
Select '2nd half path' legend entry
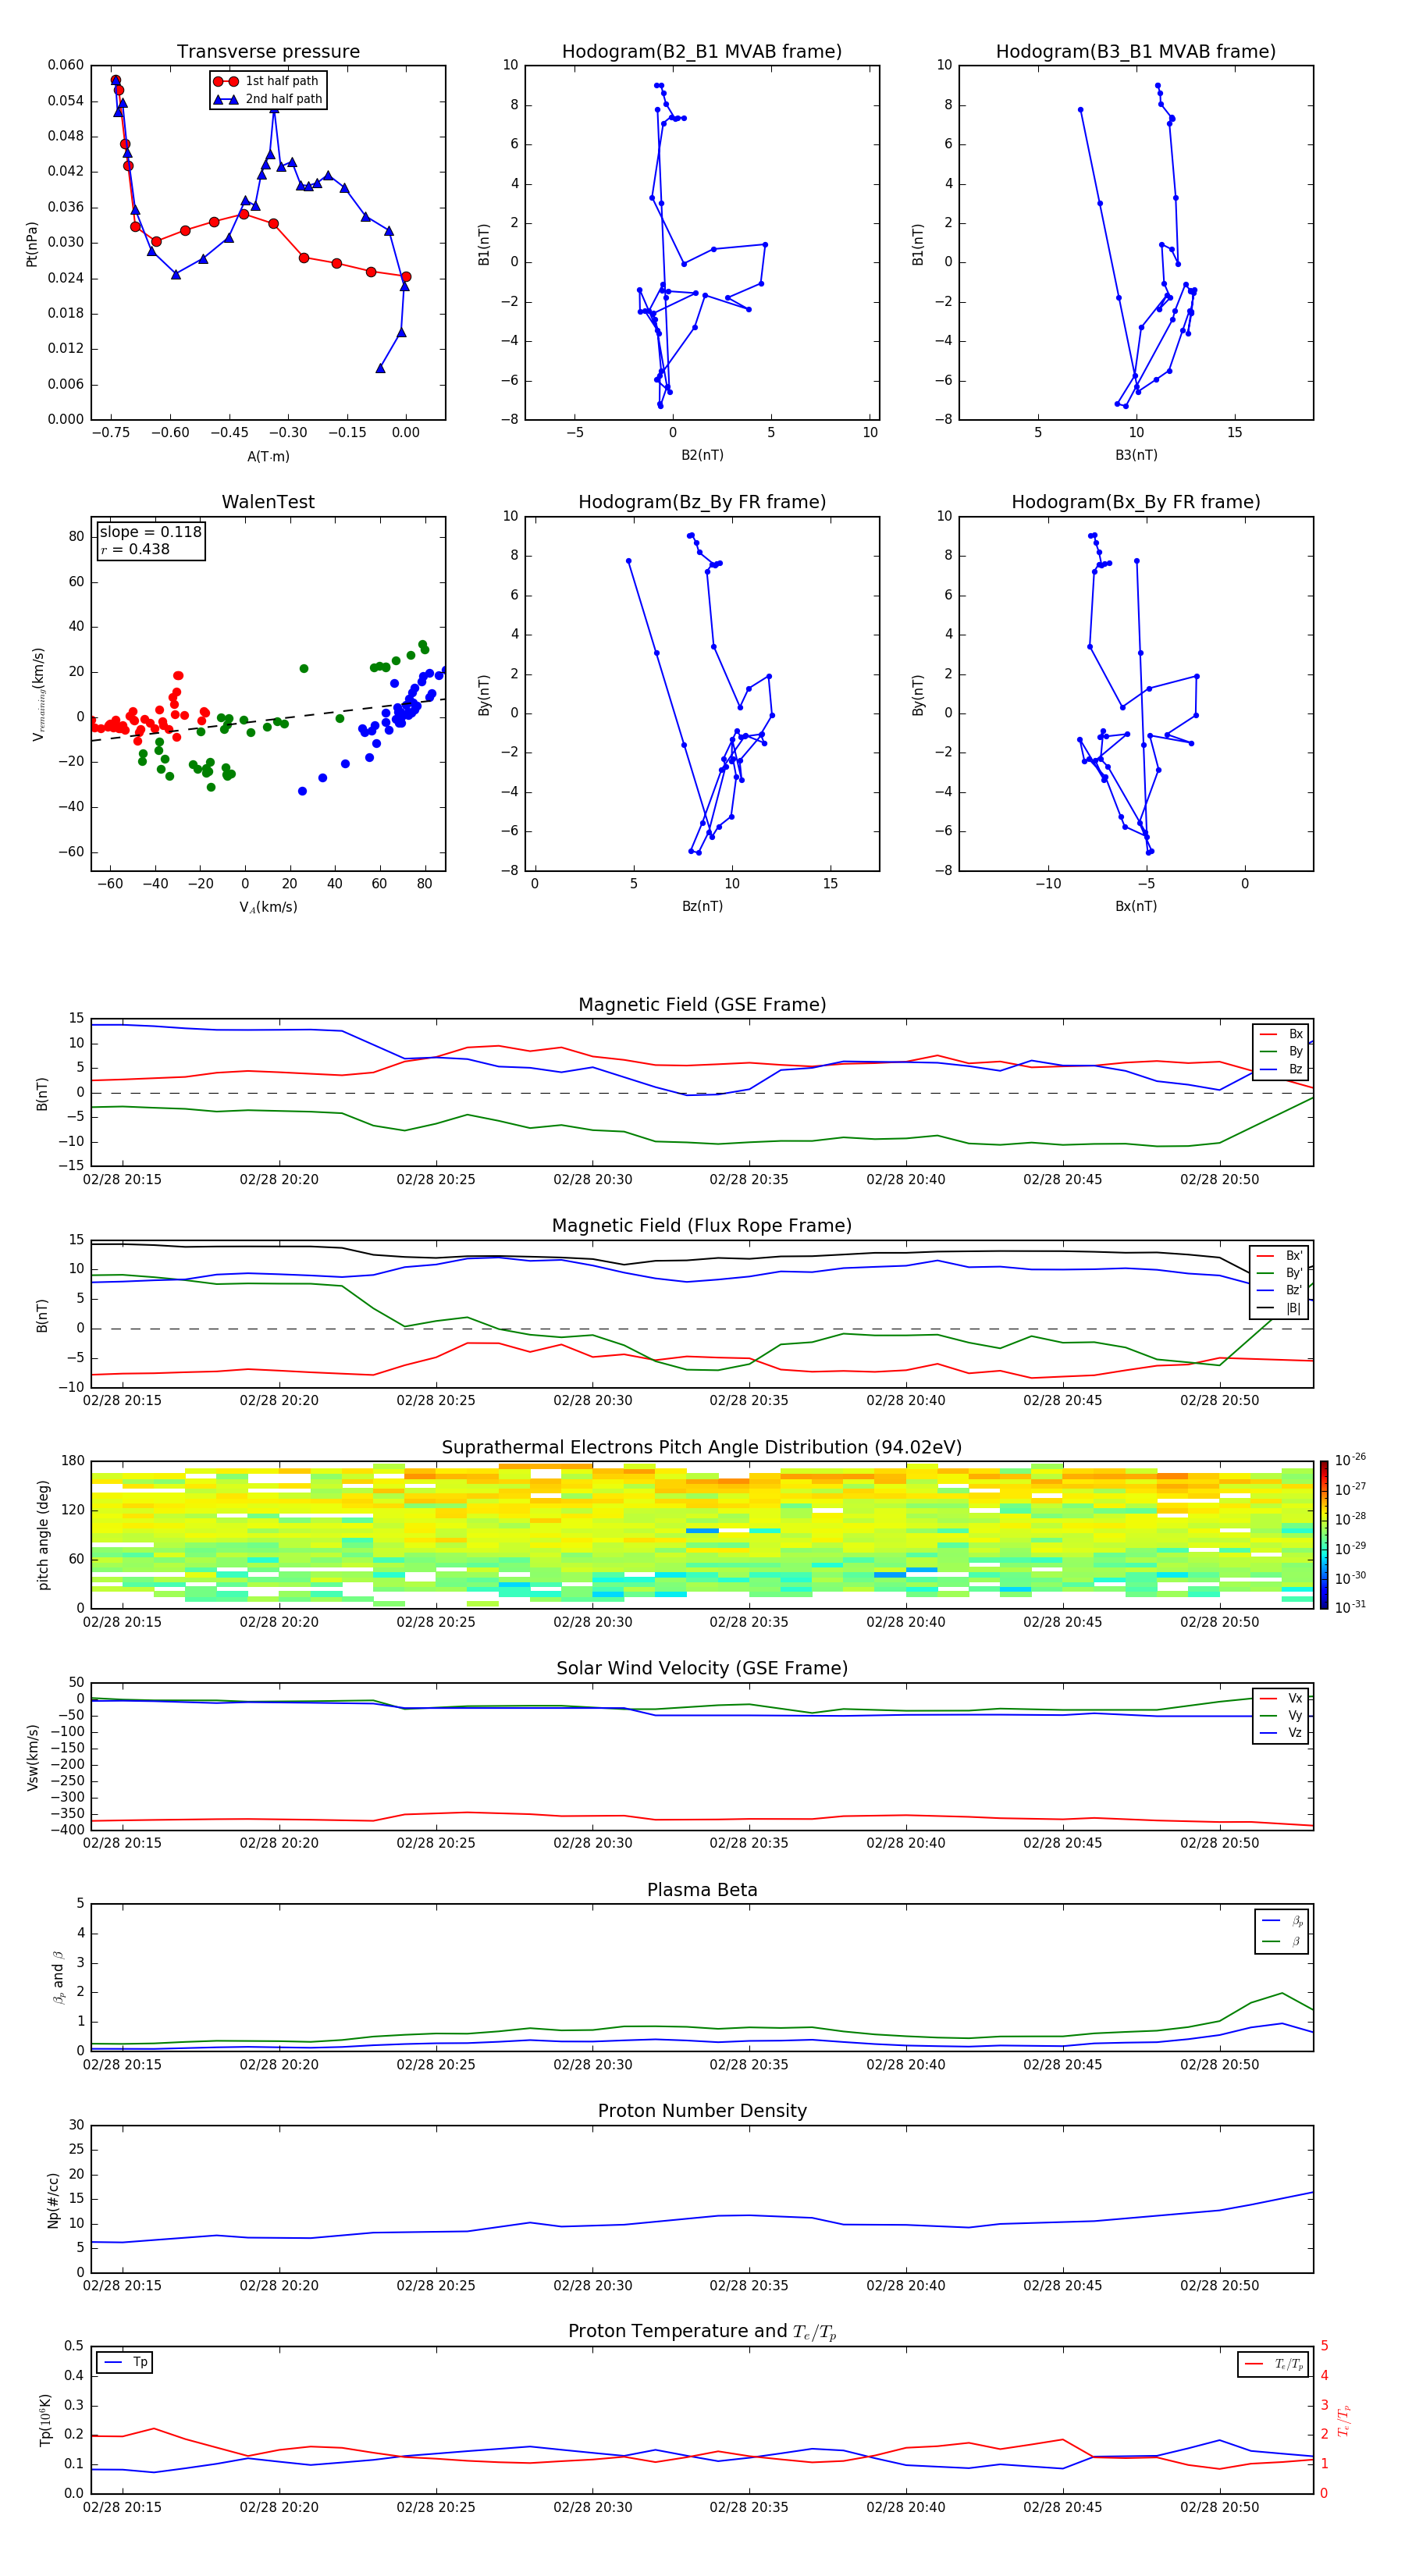268,99
